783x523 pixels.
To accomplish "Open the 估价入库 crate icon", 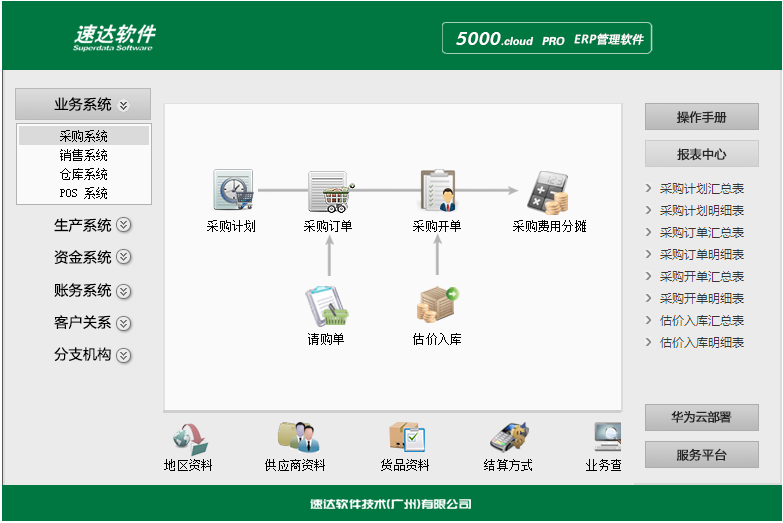I will tap(437, 304).
